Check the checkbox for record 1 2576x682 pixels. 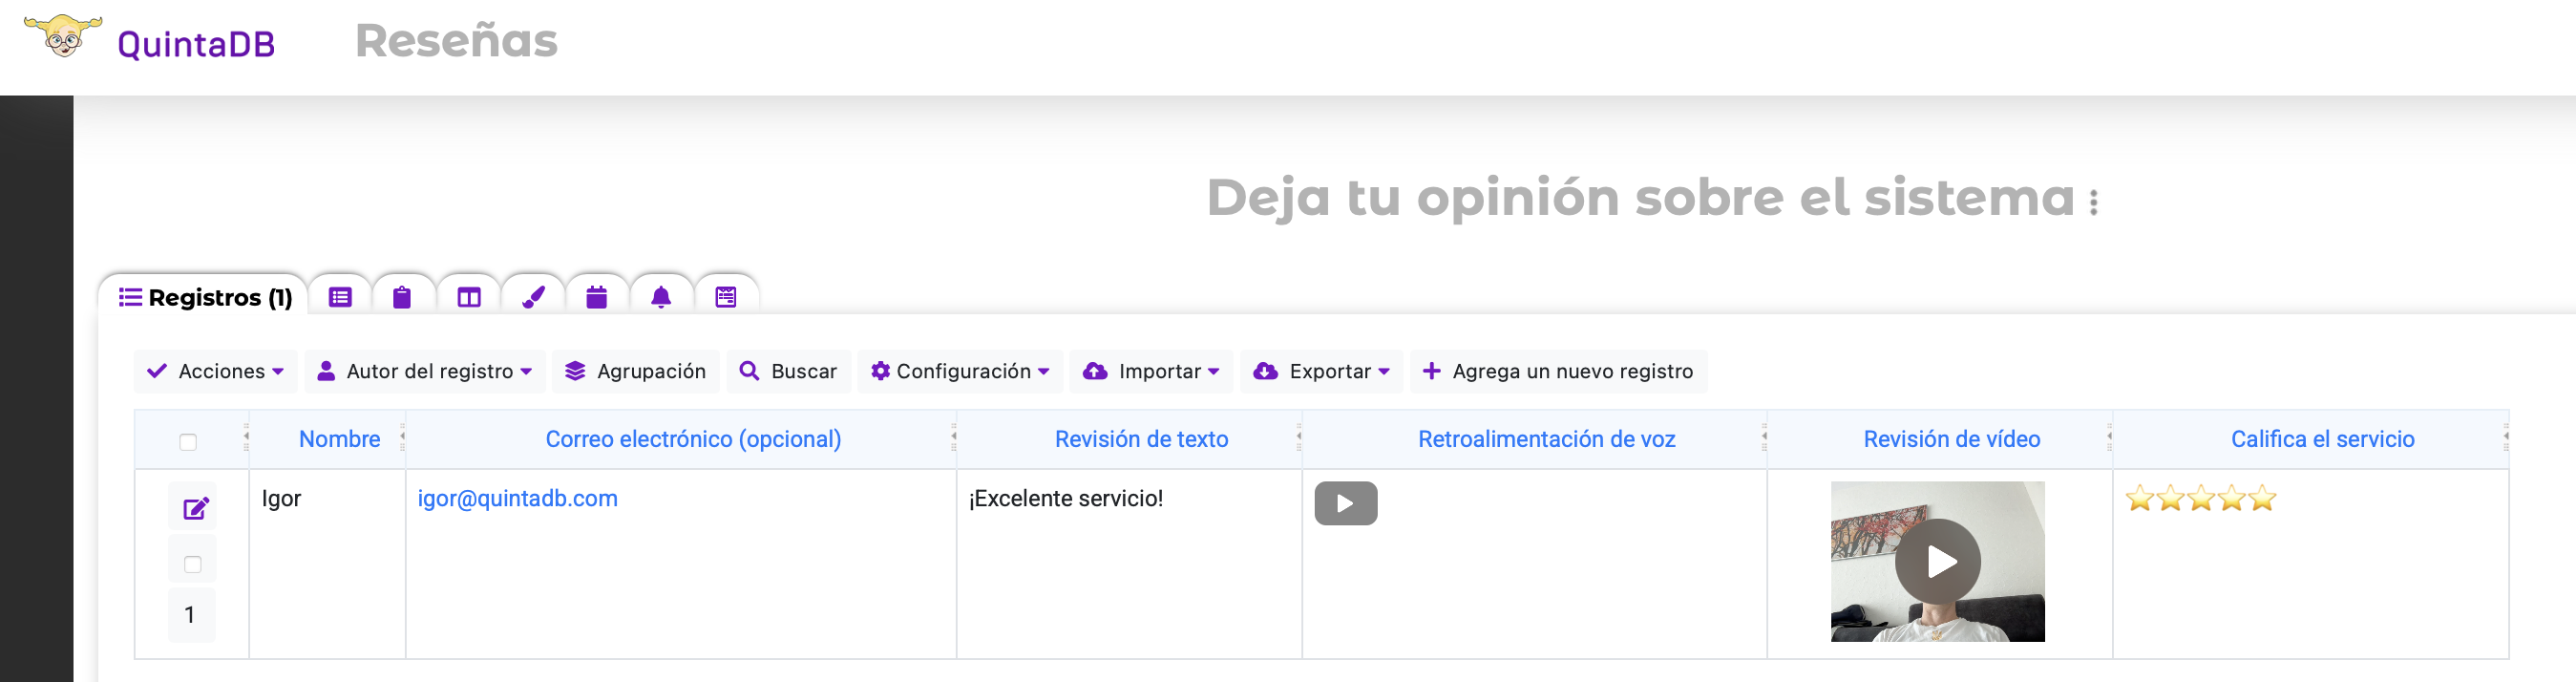click(x=193, y=564)
